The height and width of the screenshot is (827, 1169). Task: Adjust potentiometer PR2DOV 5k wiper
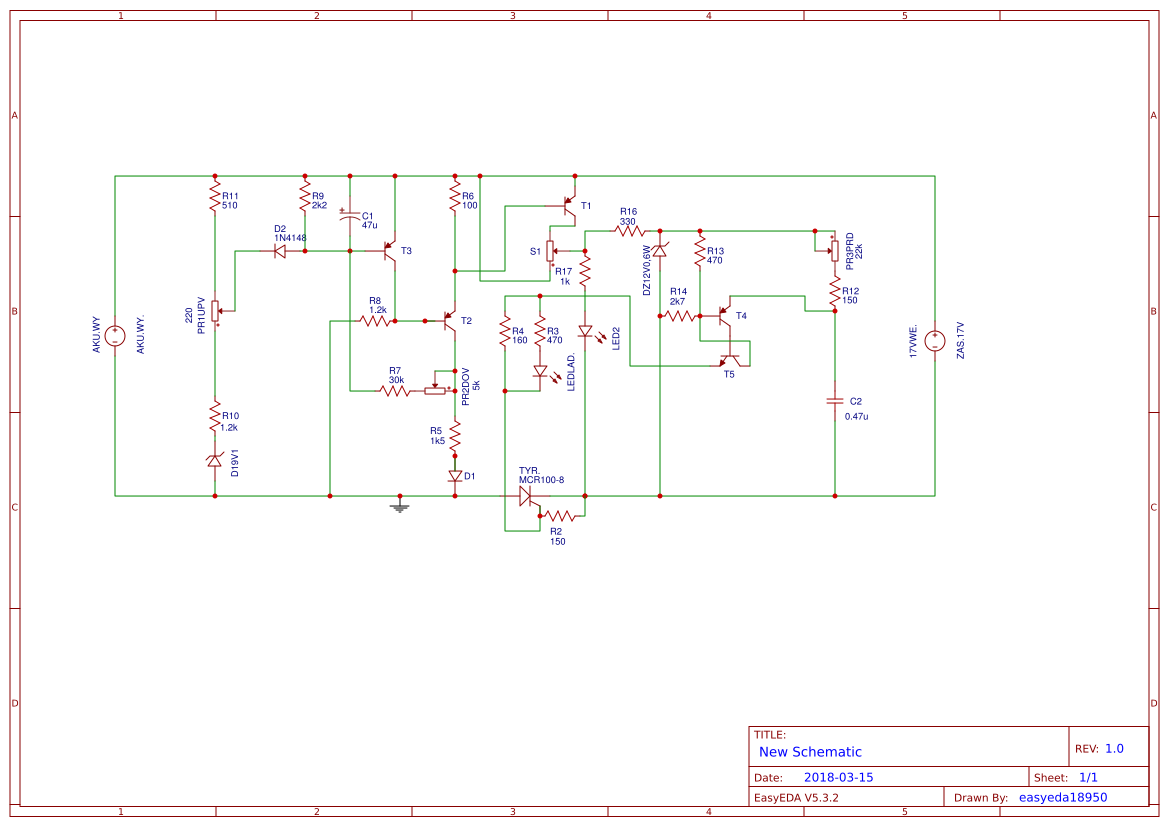(435, 390)
